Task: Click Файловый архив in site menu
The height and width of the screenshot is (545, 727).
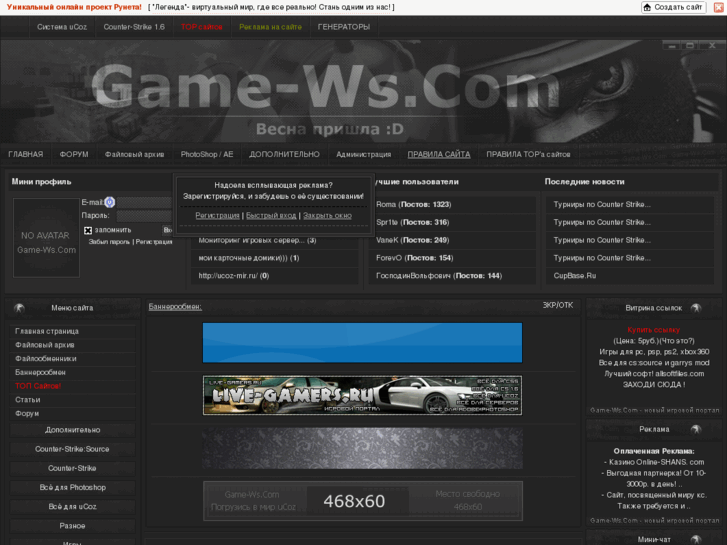Action: [x=45, y=345]
